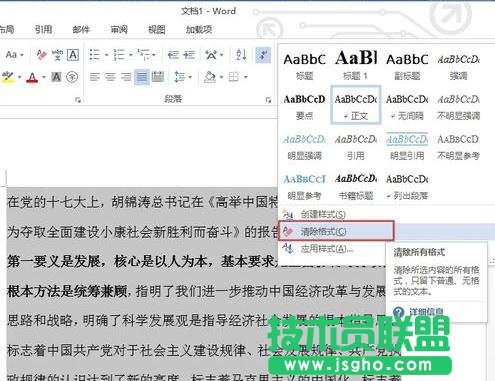Viewport: 495px width, 381px height.
Task: Click the Distributed alignment icon
Action: pos(158,77)
